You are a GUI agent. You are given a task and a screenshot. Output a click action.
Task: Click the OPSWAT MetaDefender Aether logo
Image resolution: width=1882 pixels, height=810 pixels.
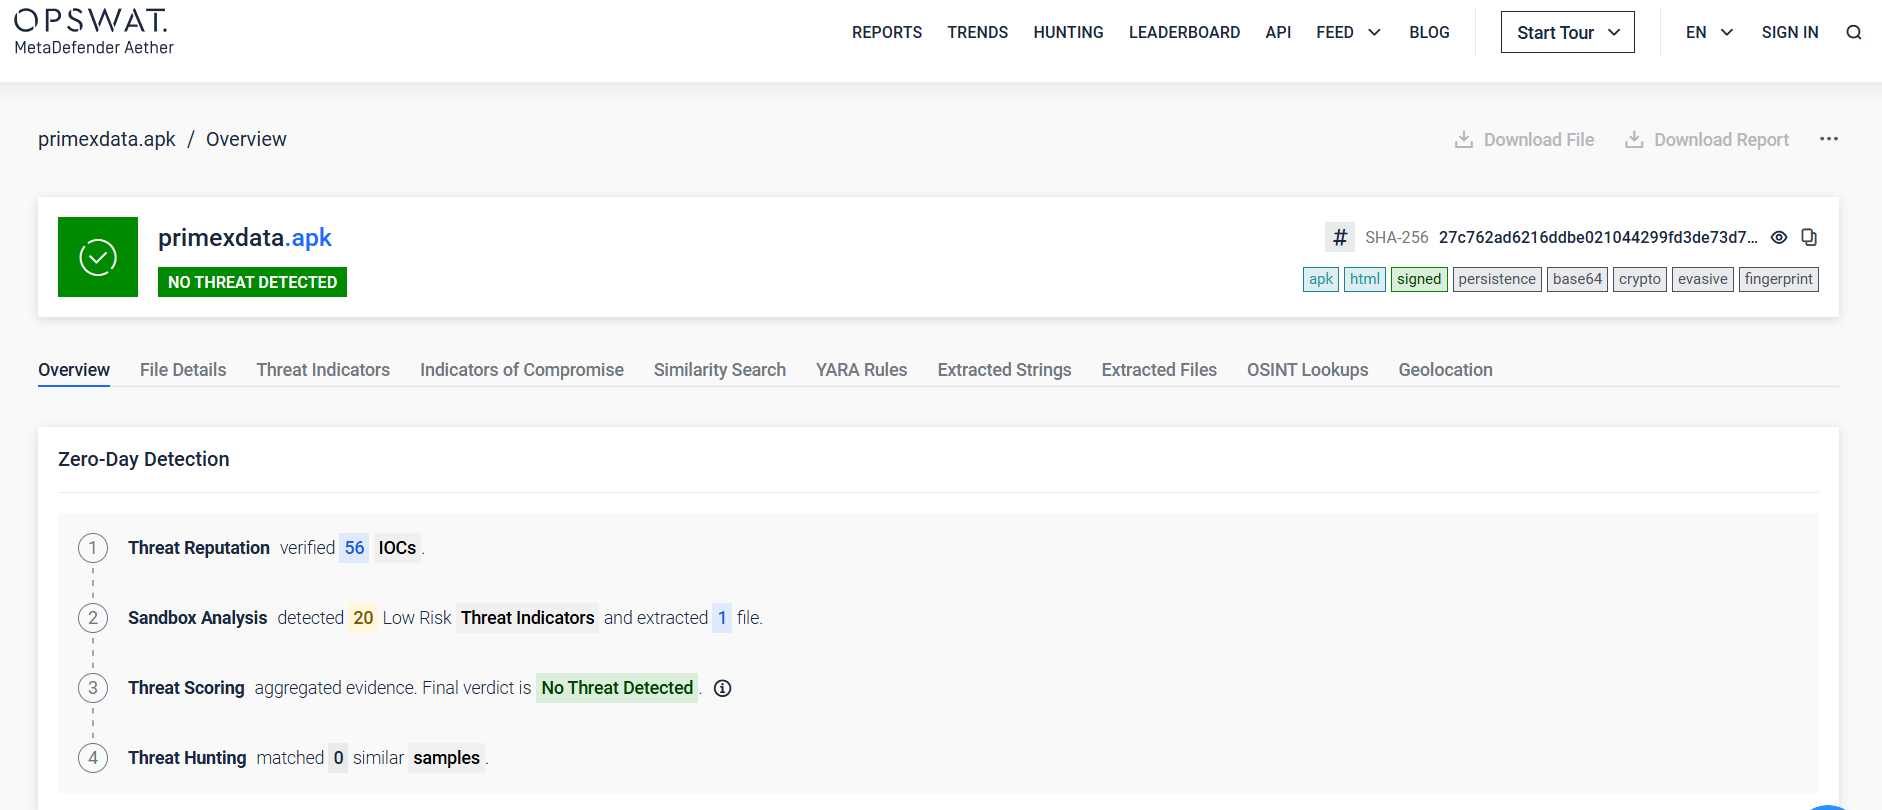pos(93,32)
